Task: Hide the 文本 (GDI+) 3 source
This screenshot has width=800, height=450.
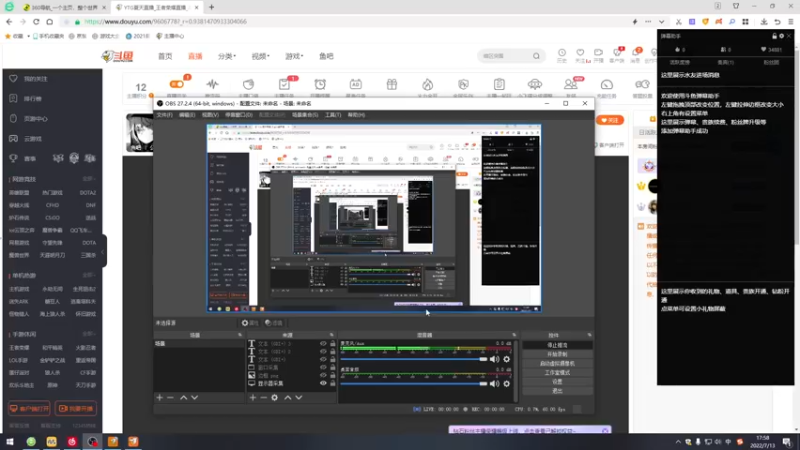Action: [x=323, y=344]
